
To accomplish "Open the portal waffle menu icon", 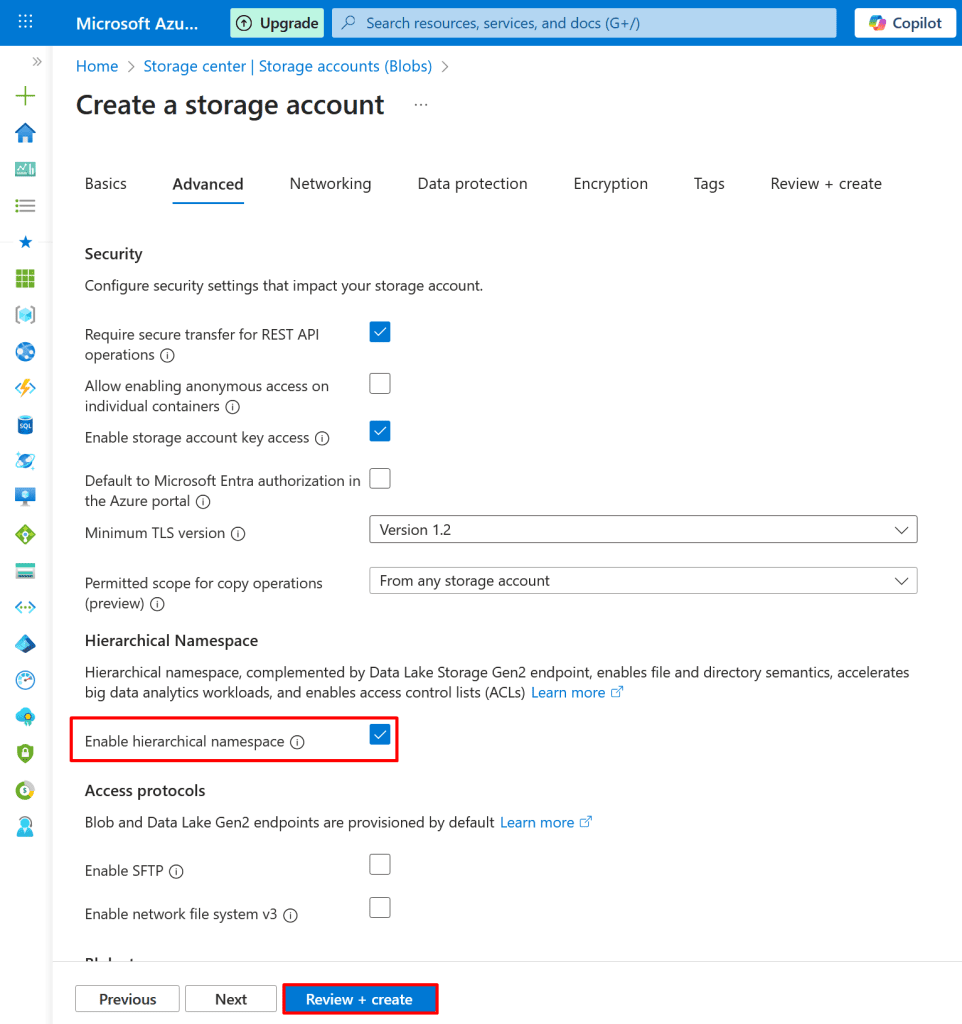I will pyautogui.click(x=26, y=22).
